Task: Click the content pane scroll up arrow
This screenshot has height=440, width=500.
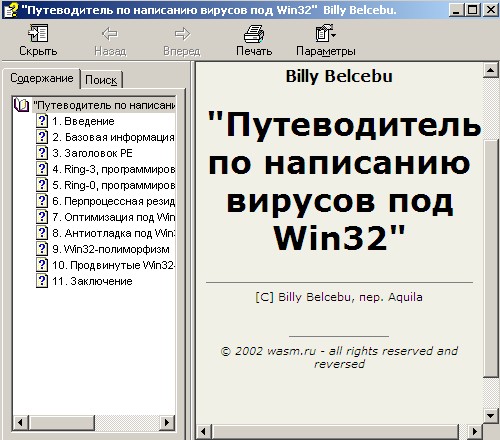Action: pyautogui.click(x=491, y=70)
